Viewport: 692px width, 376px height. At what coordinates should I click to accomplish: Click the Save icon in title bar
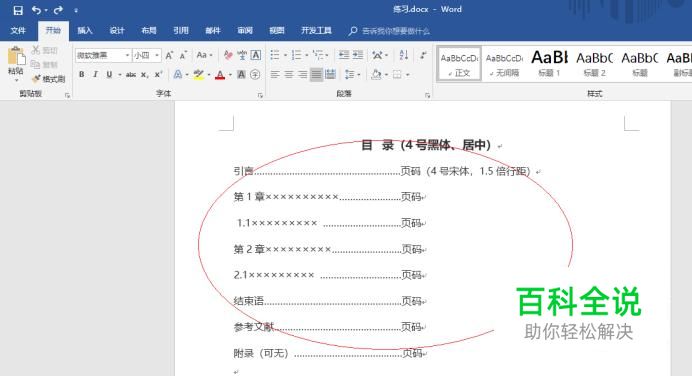pyautogui.click(x=18, y=10)
